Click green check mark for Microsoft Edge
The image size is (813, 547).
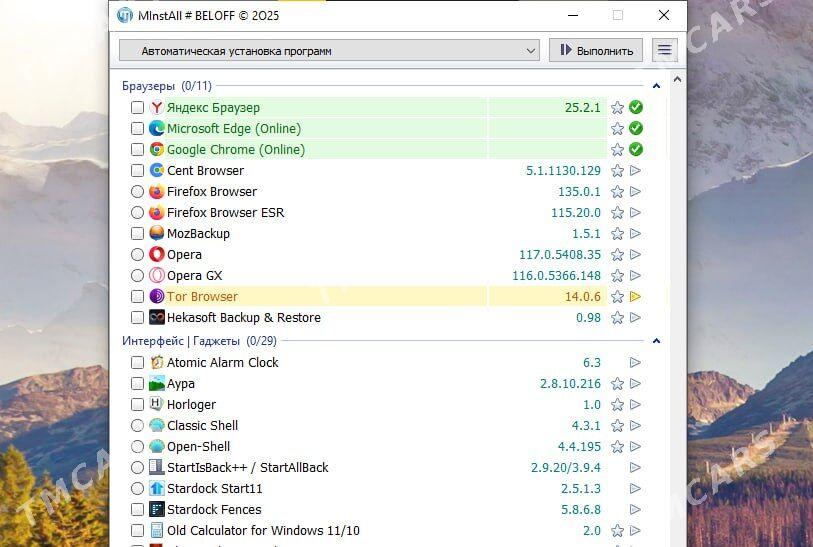[x=636, y=128]
